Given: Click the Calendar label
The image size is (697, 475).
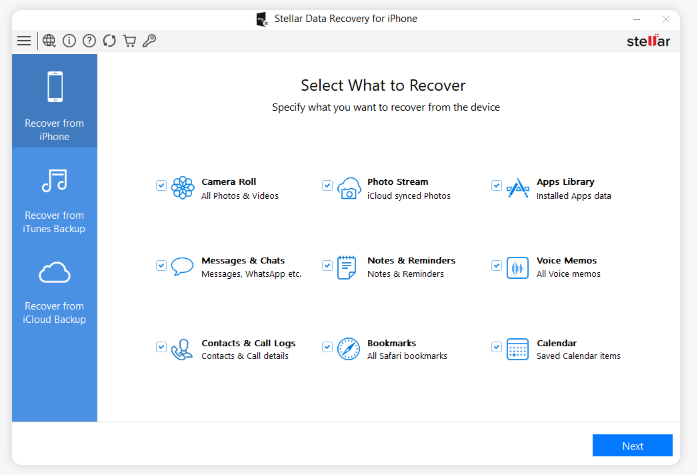Looking at the screenshot, I should (557, 343).
